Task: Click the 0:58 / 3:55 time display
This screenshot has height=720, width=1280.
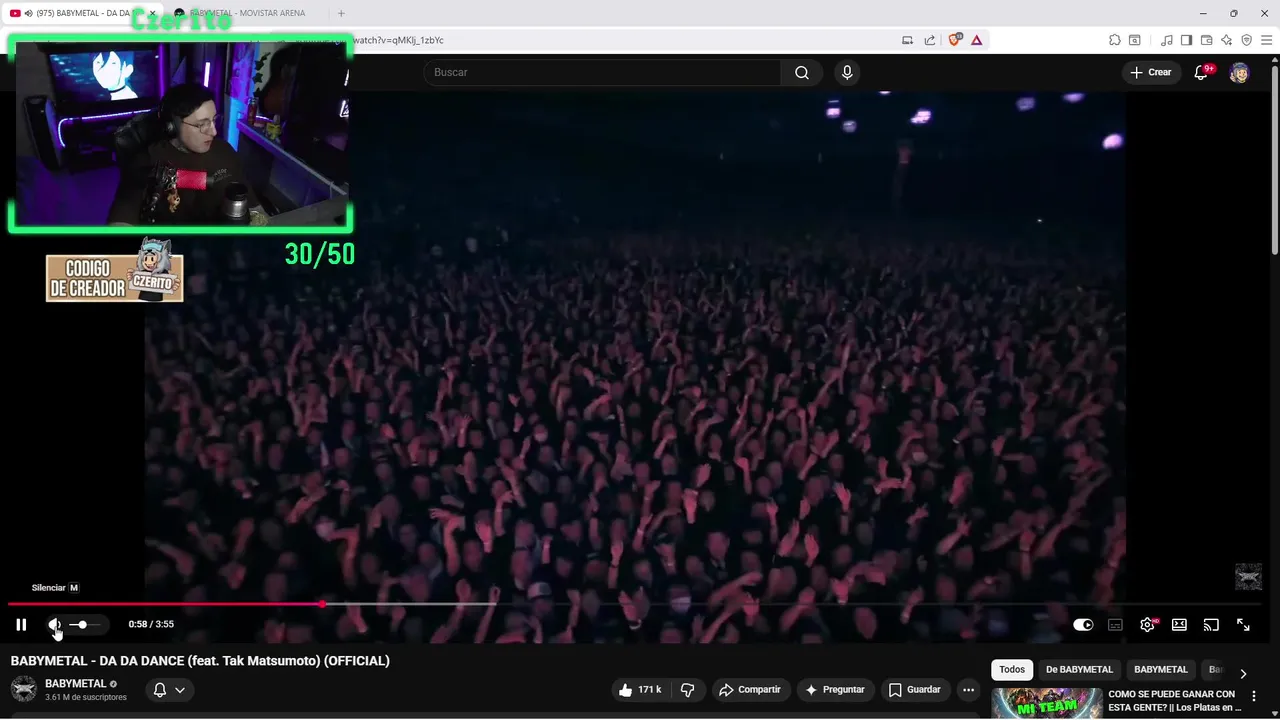Action: click(151, 625)
